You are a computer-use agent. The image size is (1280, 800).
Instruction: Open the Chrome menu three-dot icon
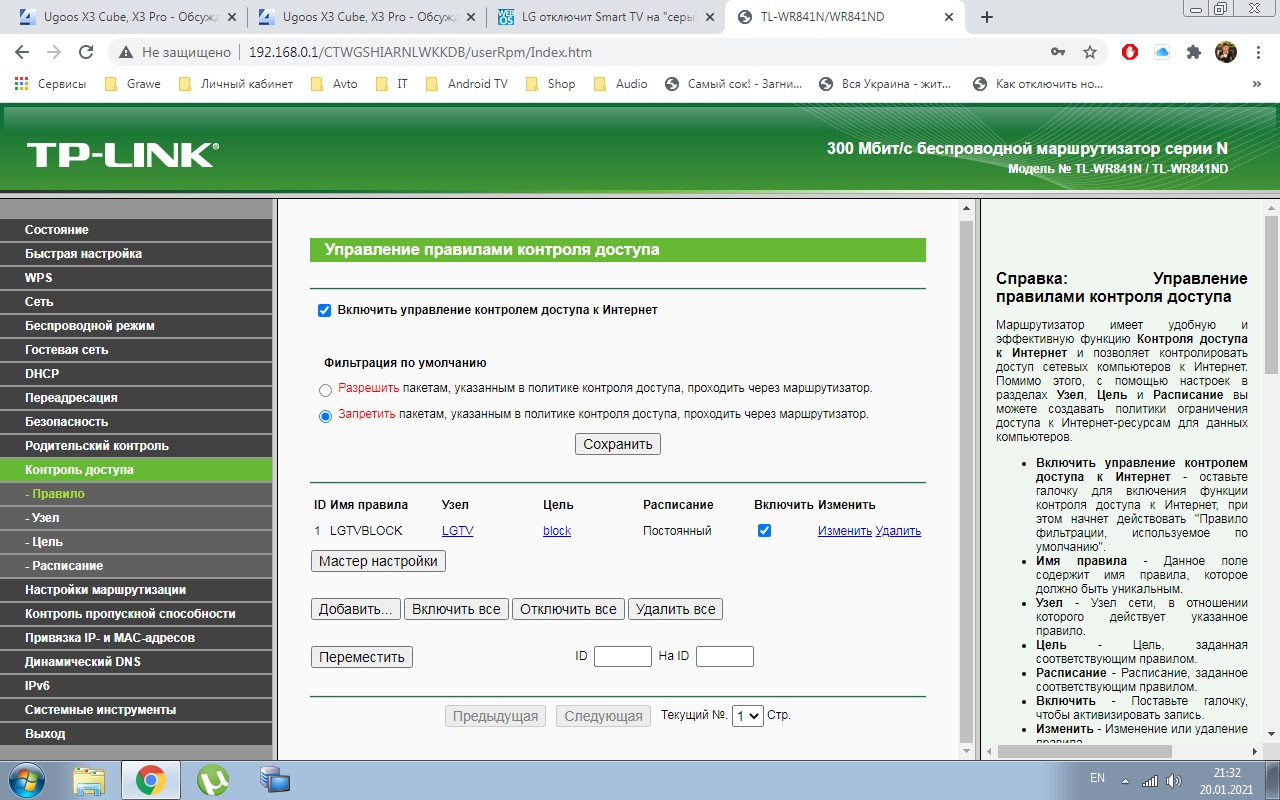coord(1257,52)
